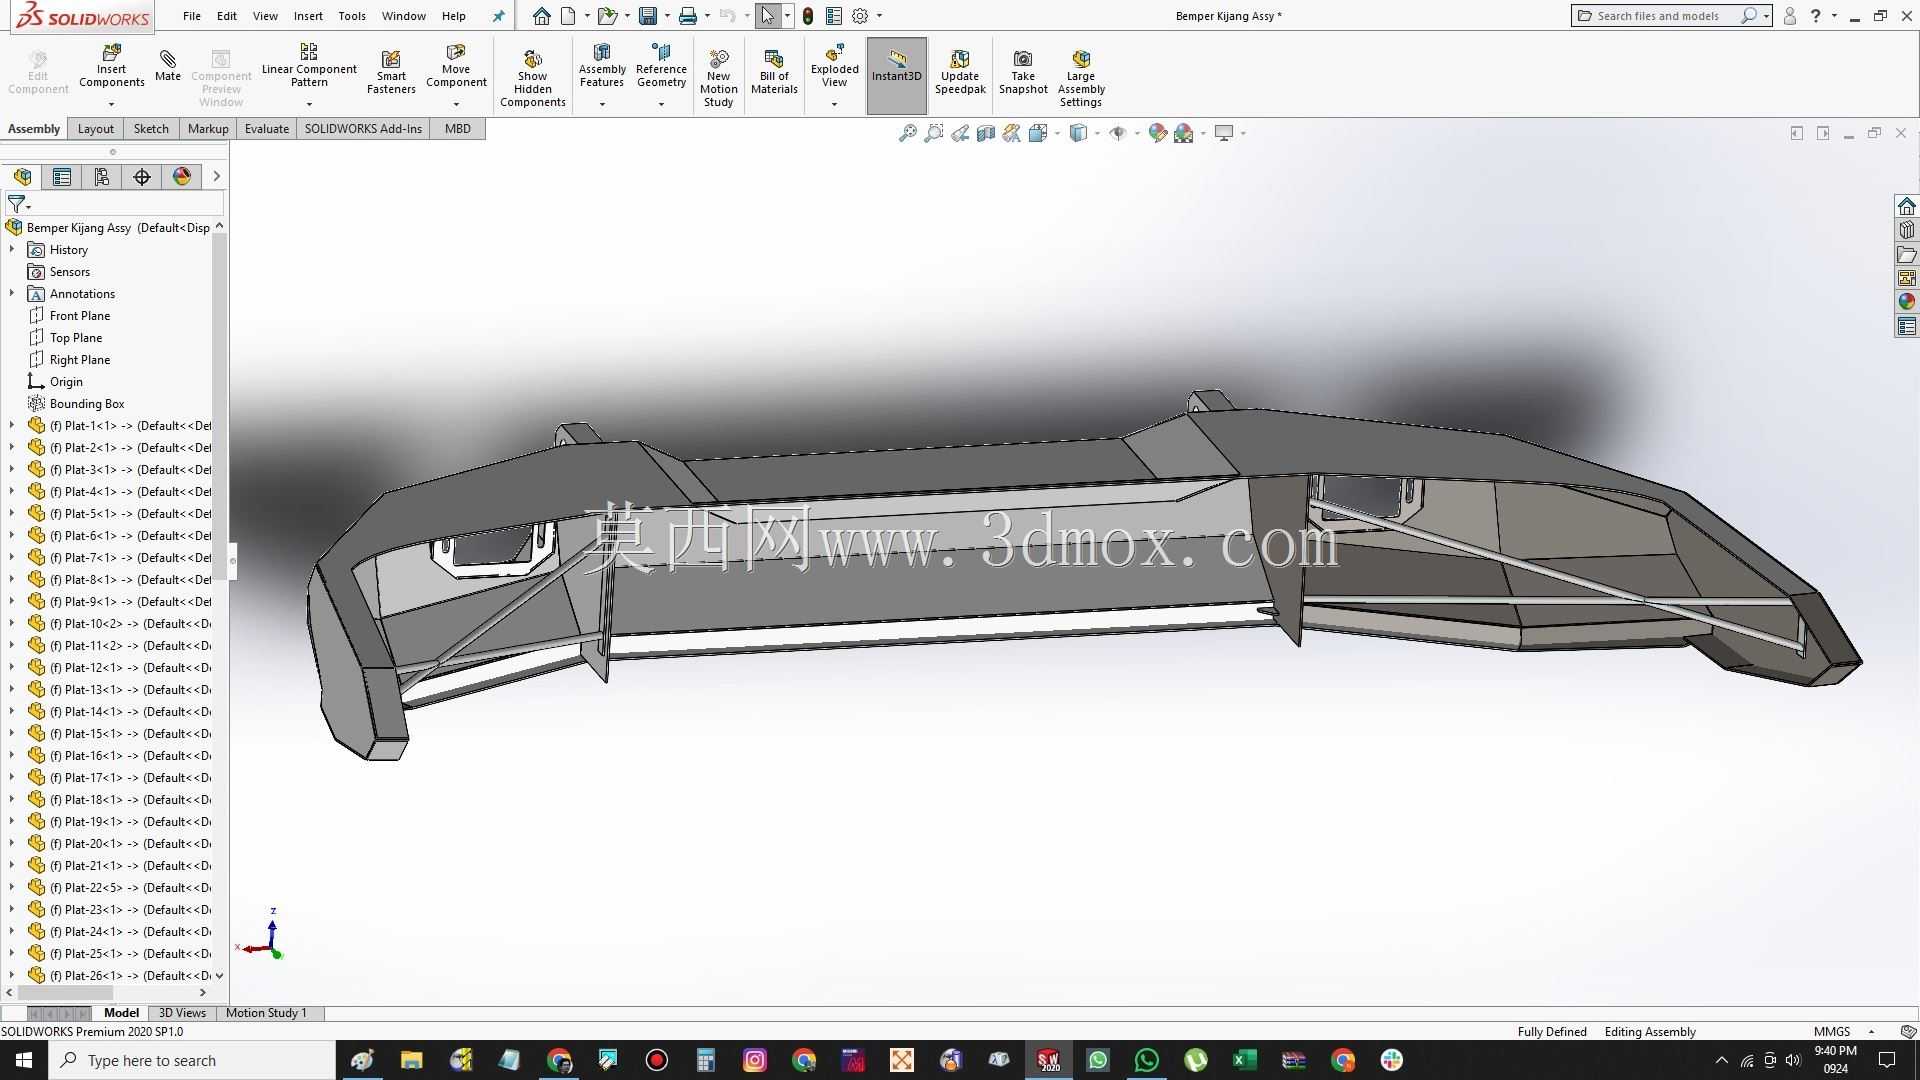Click Show Hidden Components
1920x1080 pixels.
point(532,77)
